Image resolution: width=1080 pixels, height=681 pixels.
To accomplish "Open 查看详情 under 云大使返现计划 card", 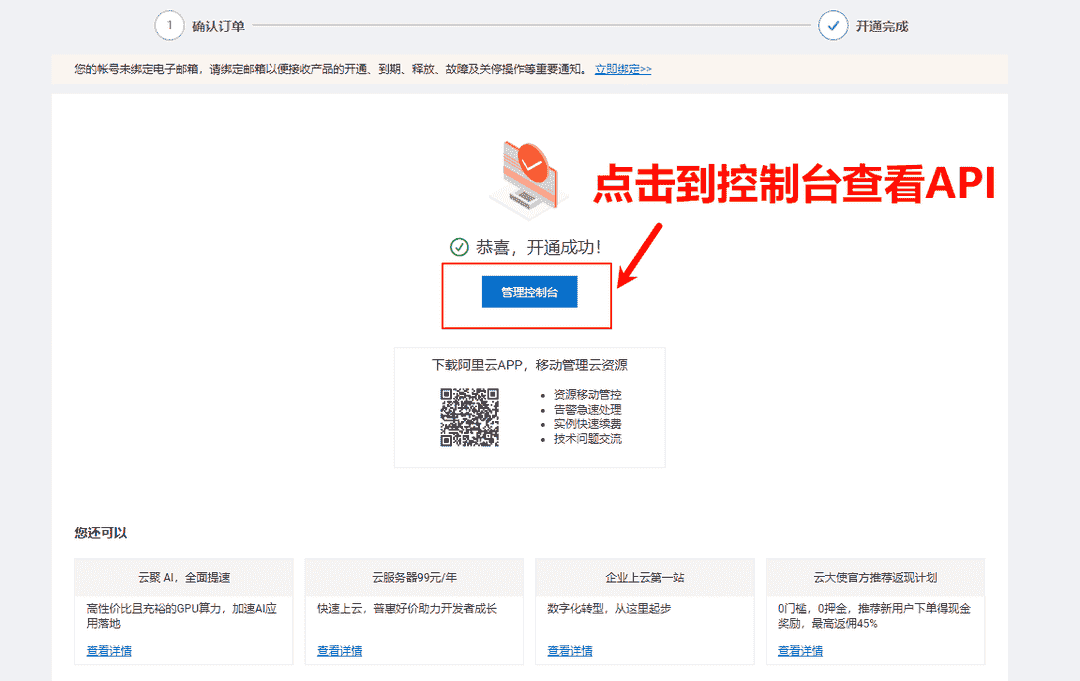I will [799, 651].
